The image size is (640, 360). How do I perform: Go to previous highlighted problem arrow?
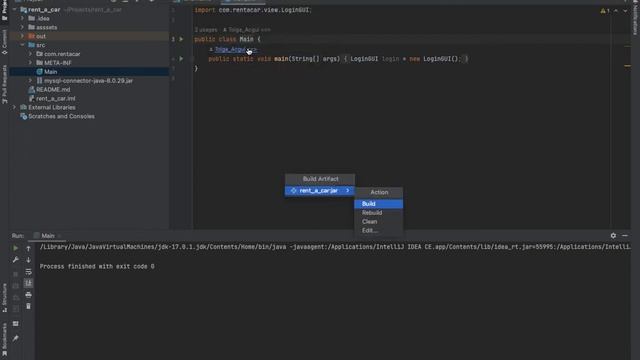616,11
